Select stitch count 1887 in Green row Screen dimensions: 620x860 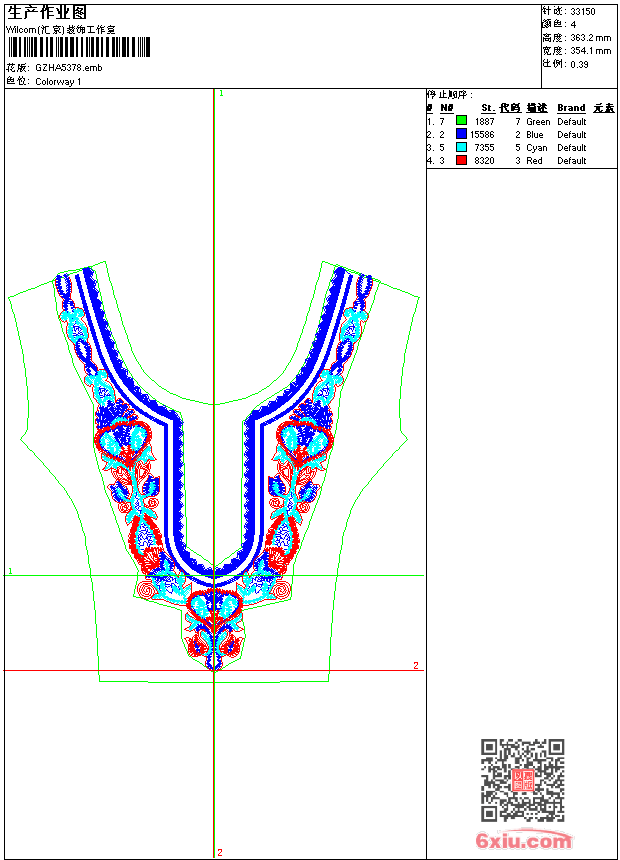click(x=484, y=122)
